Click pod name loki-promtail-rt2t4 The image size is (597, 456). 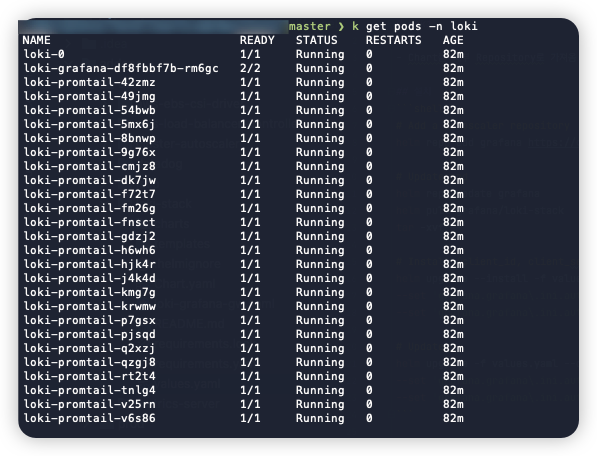point(89,376)
